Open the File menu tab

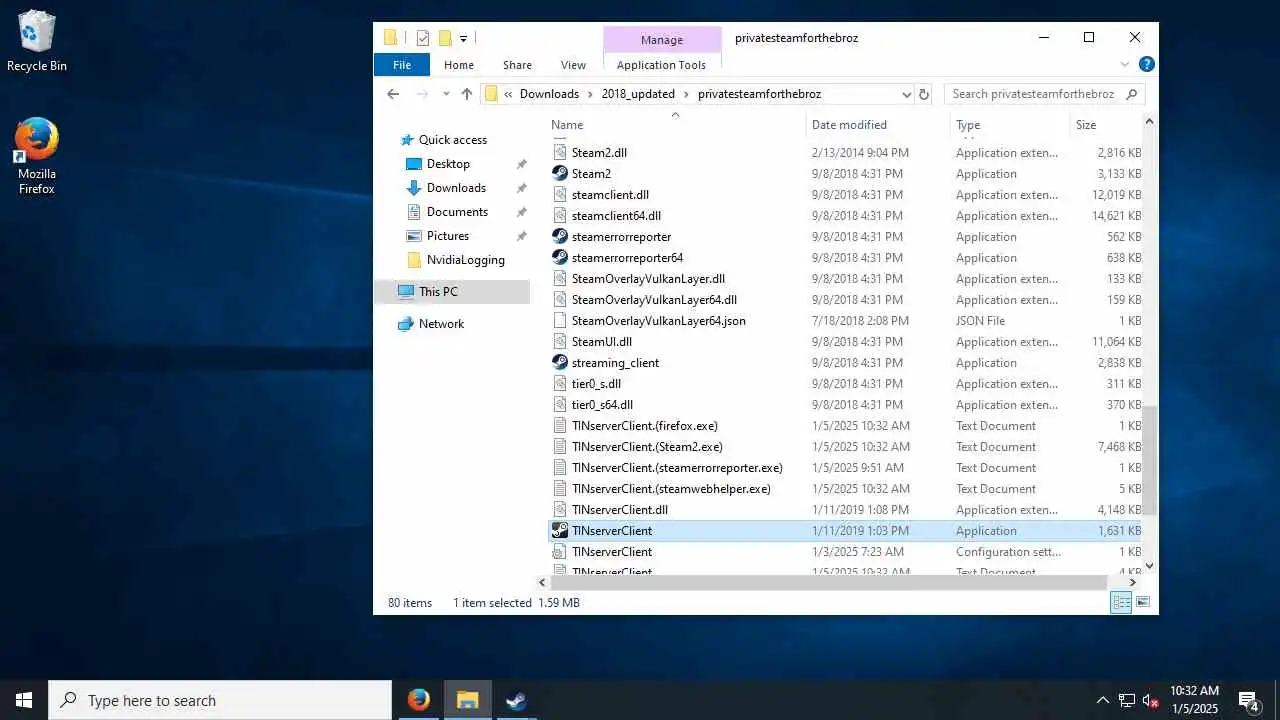pyautogui.click(x=402, y=65)
